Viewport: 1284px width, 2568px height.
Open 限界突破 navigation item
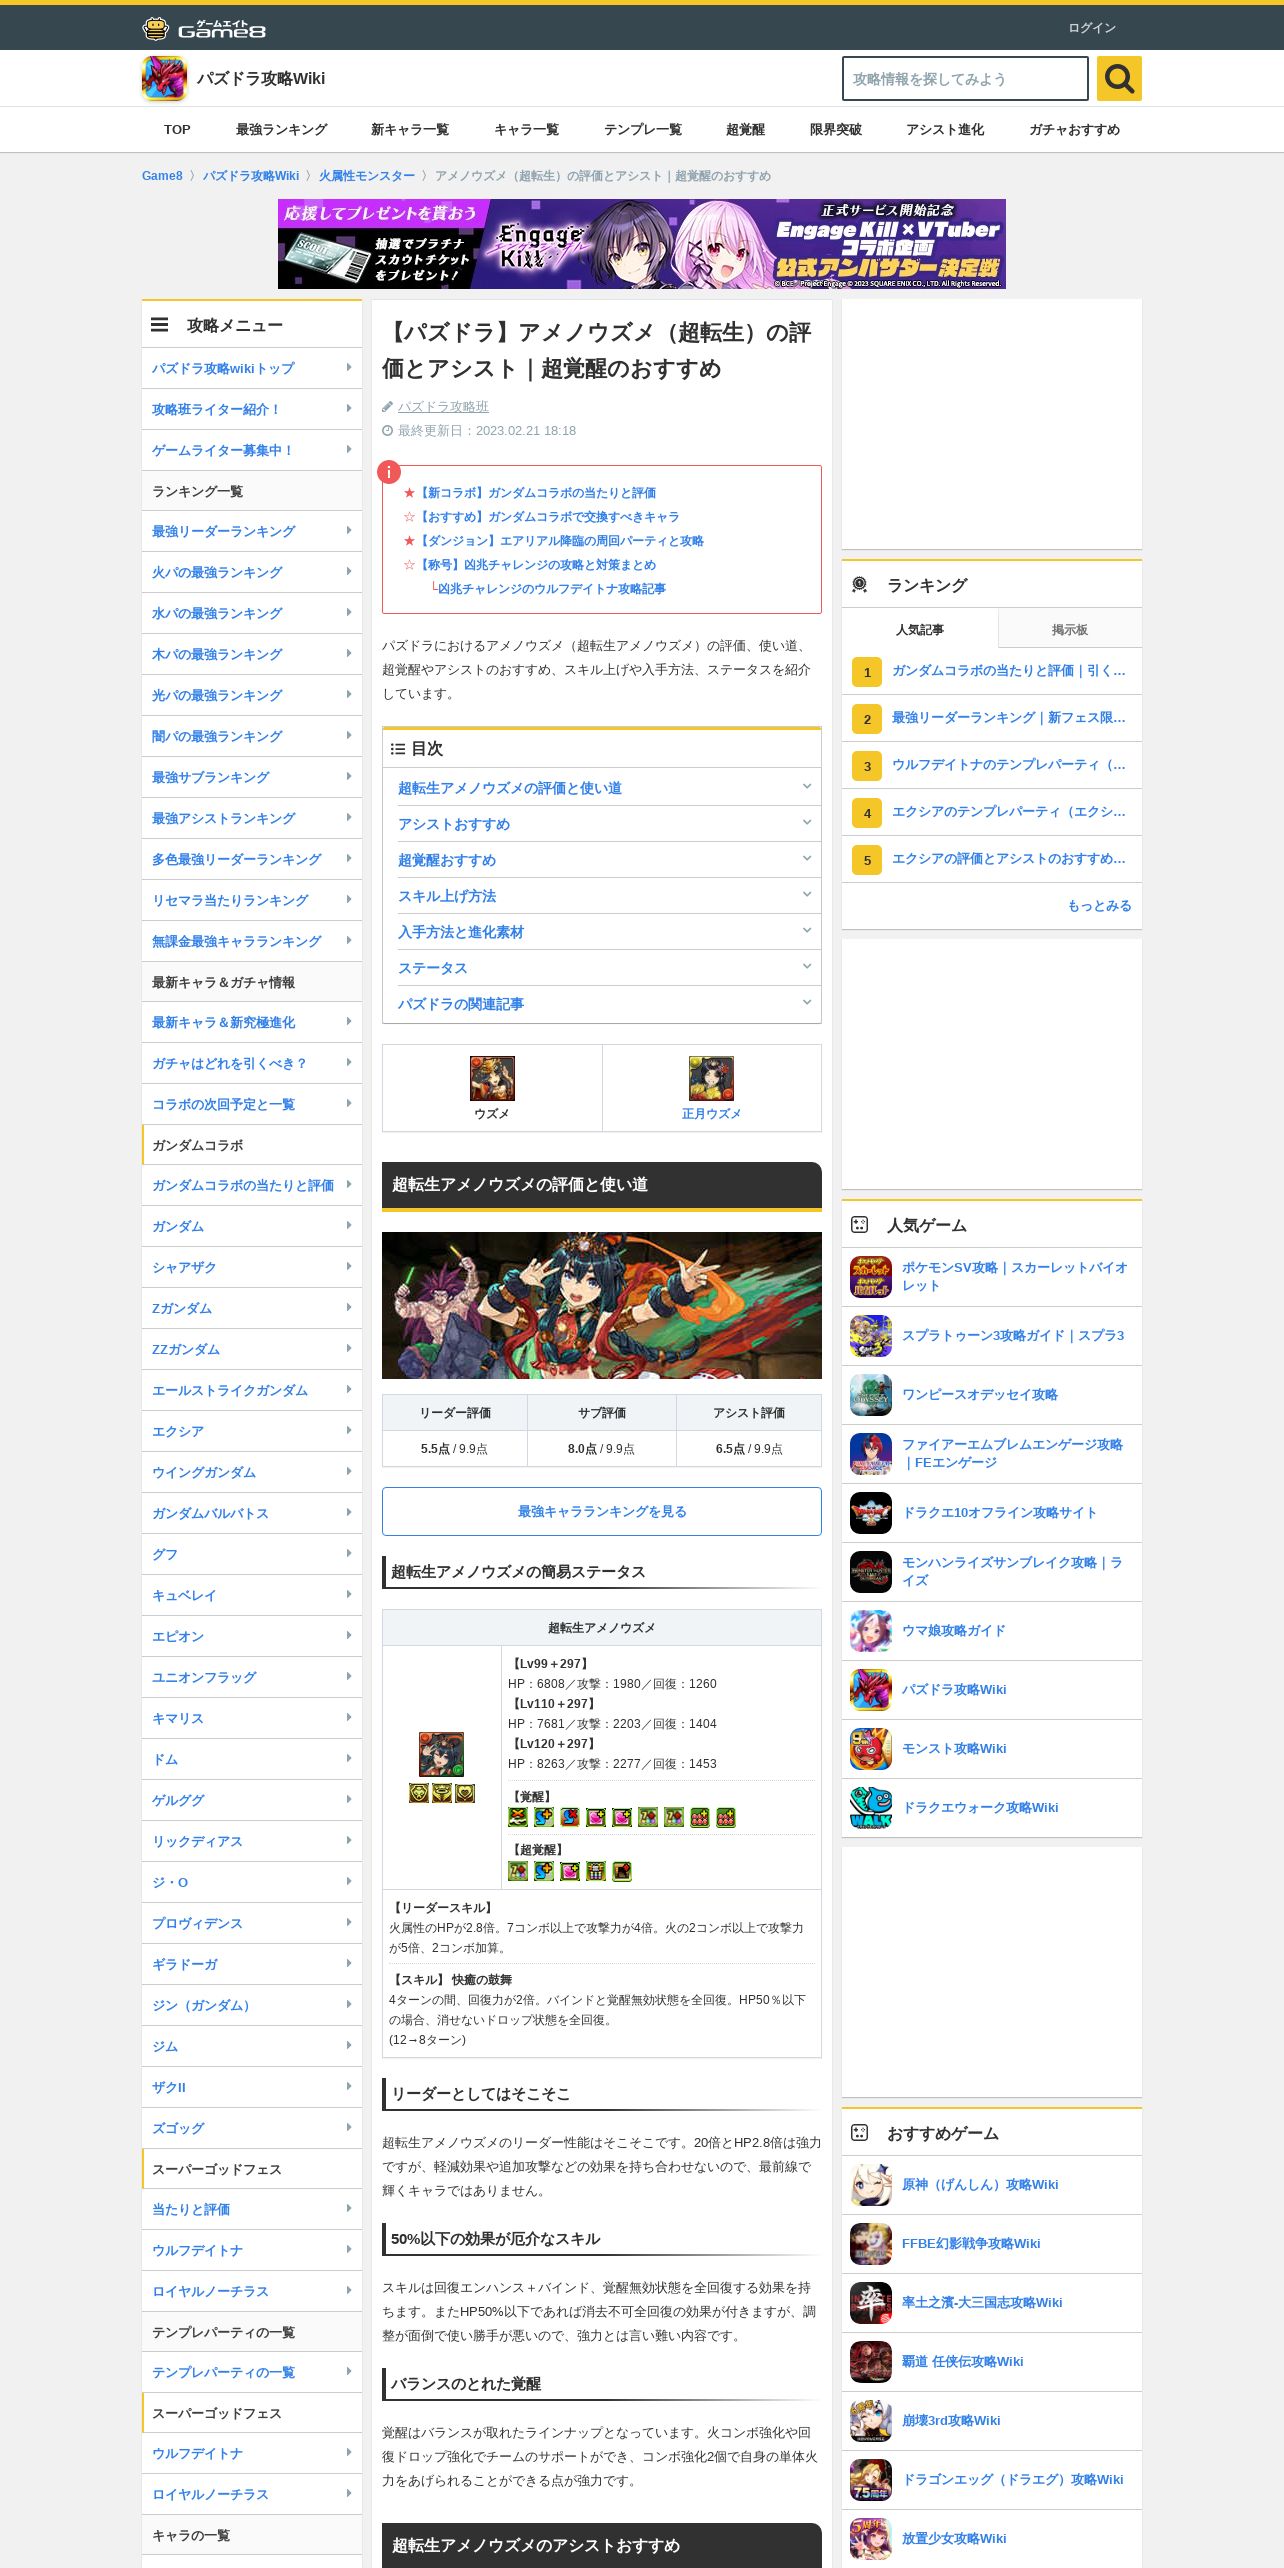pos(836,130)
